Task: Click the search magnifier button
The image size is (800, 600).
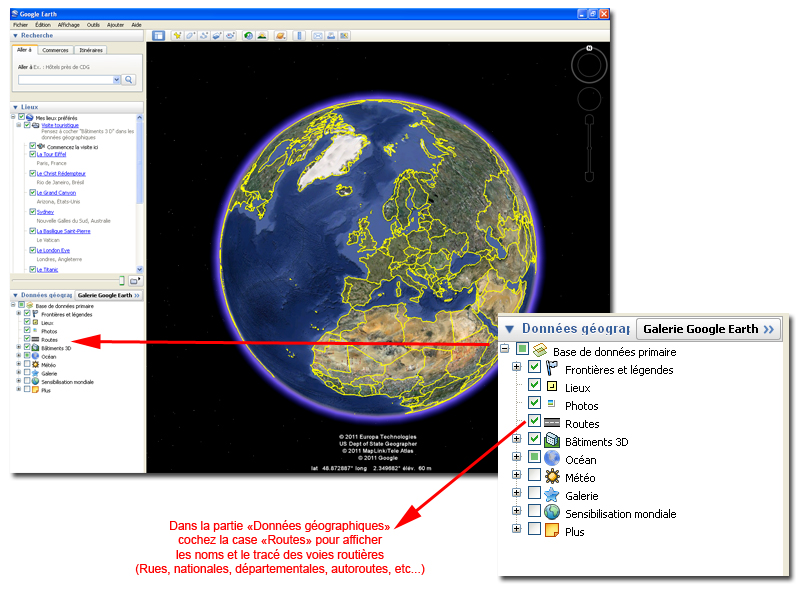Action: point(129,80)
